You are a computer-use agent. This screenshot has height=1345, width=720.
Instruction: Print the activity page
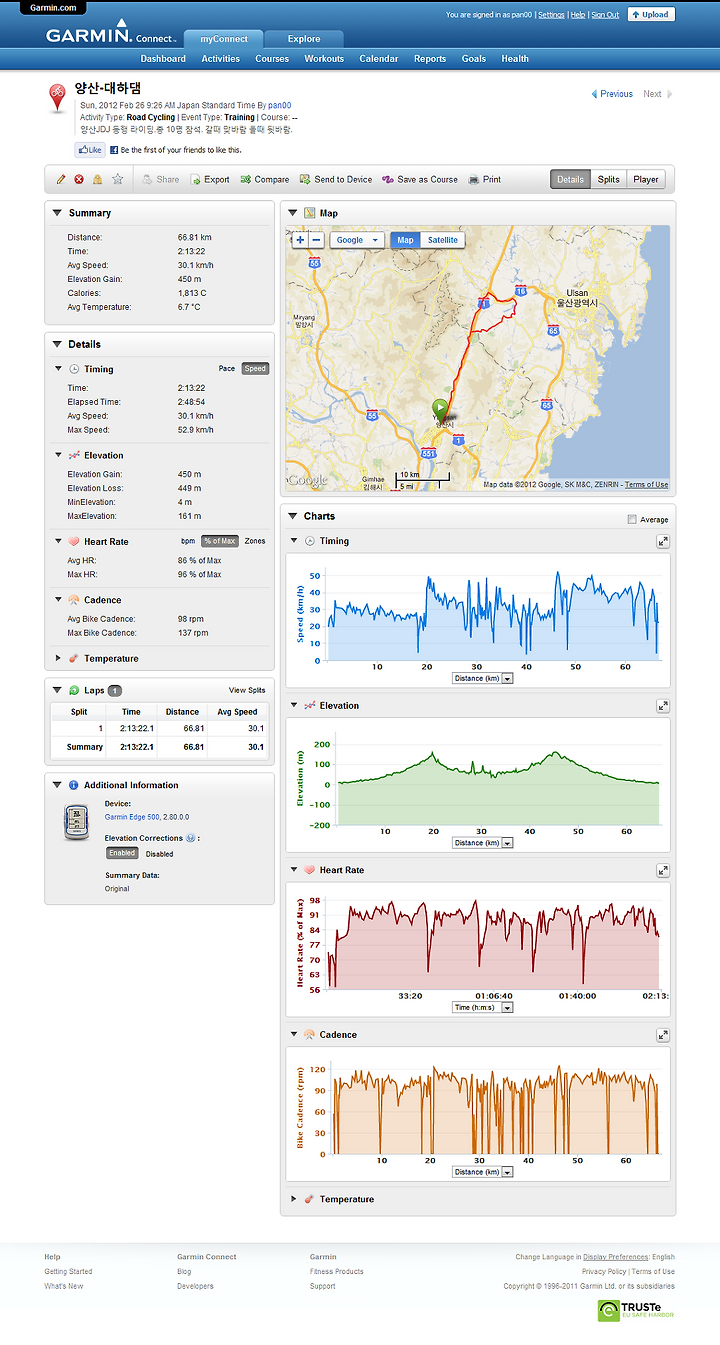484,180
